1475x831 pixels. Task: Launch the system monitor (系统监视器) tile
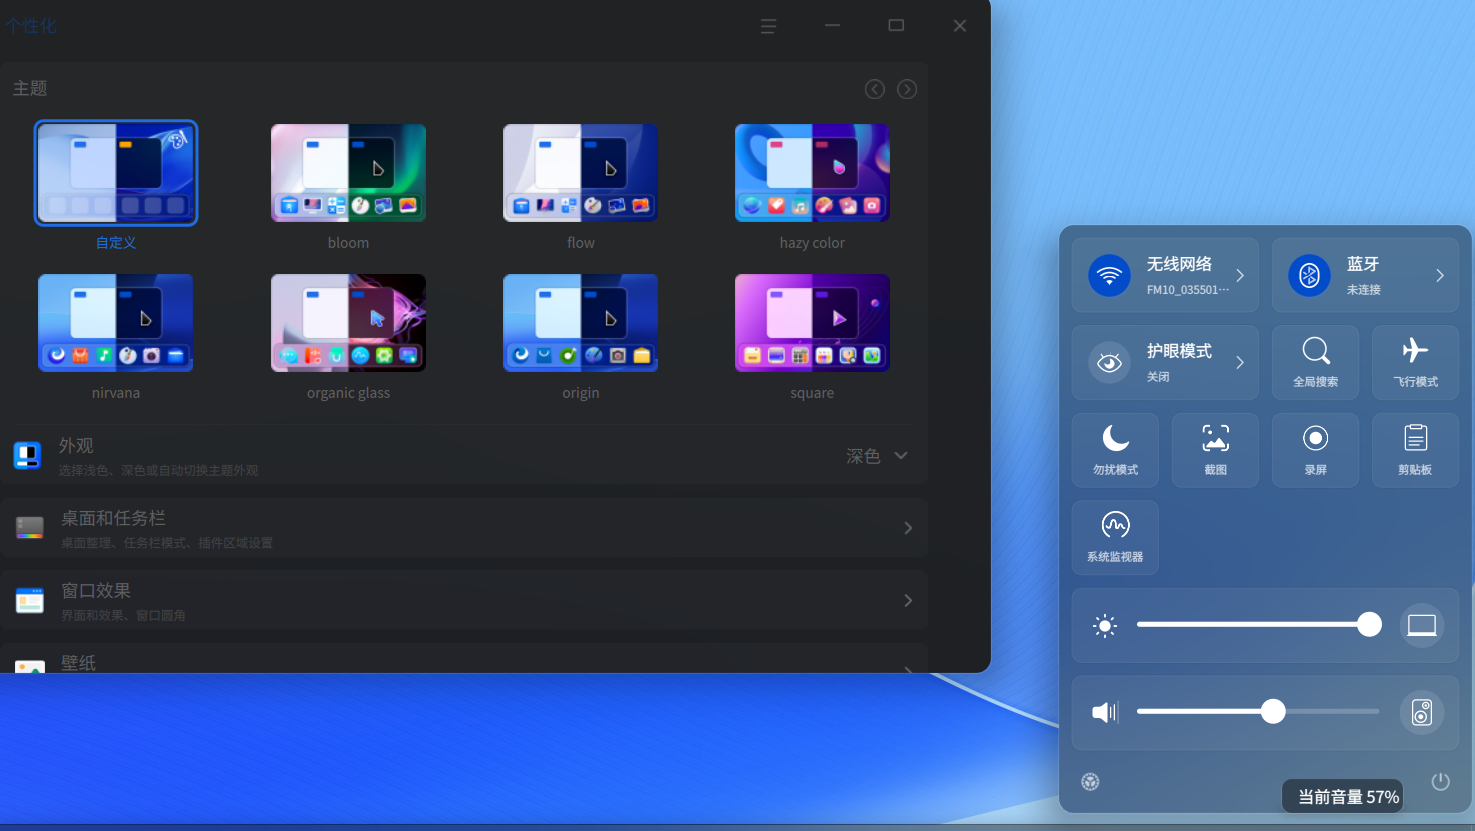(x=1115, y=537)
